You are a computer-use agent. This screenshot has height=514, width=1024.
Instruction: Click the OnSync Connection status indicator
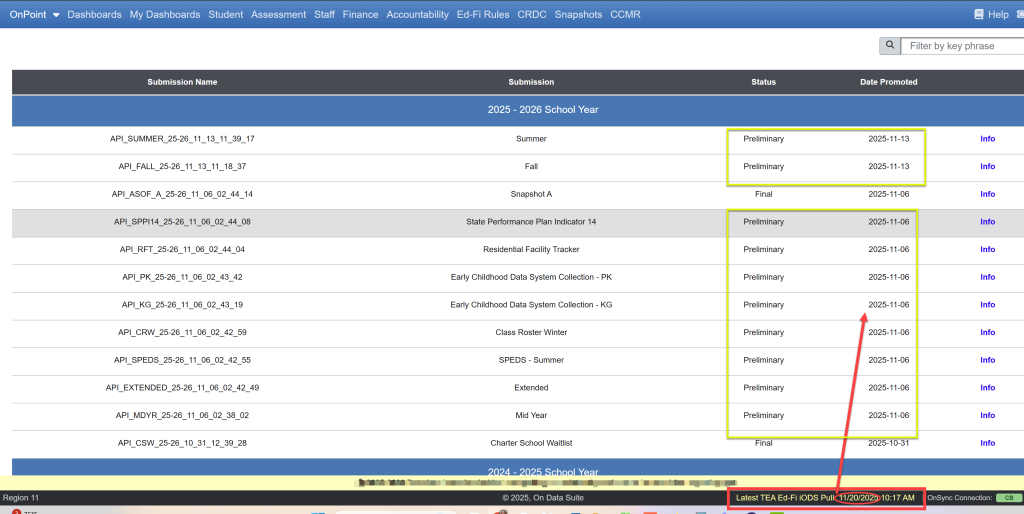pos(1008,497)
